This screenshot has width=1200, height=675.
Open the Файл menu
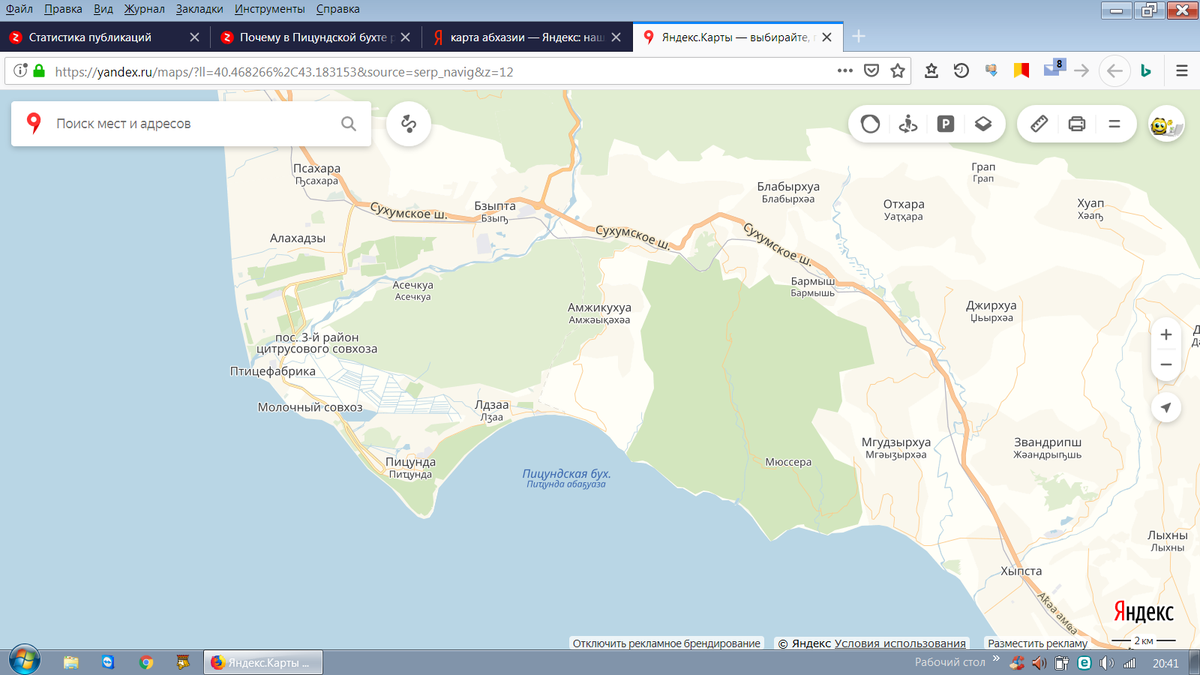pyautogui.click(x=19, y=9)
